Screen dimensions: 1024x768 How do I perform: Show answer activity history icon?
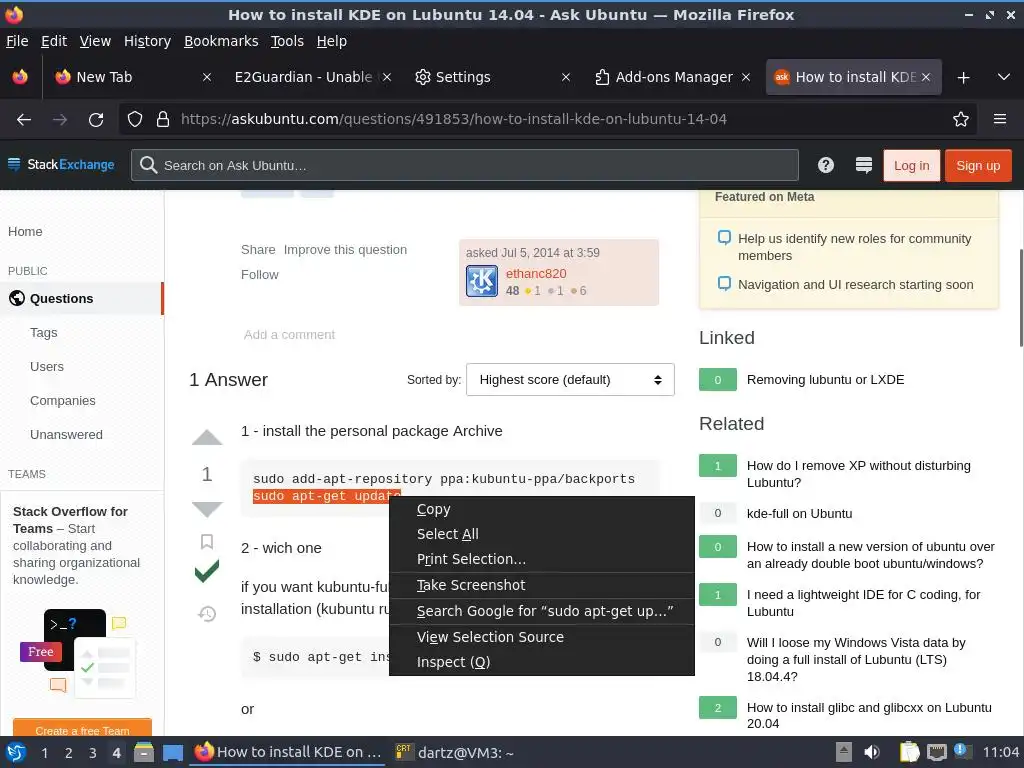(x=207, y=614)
